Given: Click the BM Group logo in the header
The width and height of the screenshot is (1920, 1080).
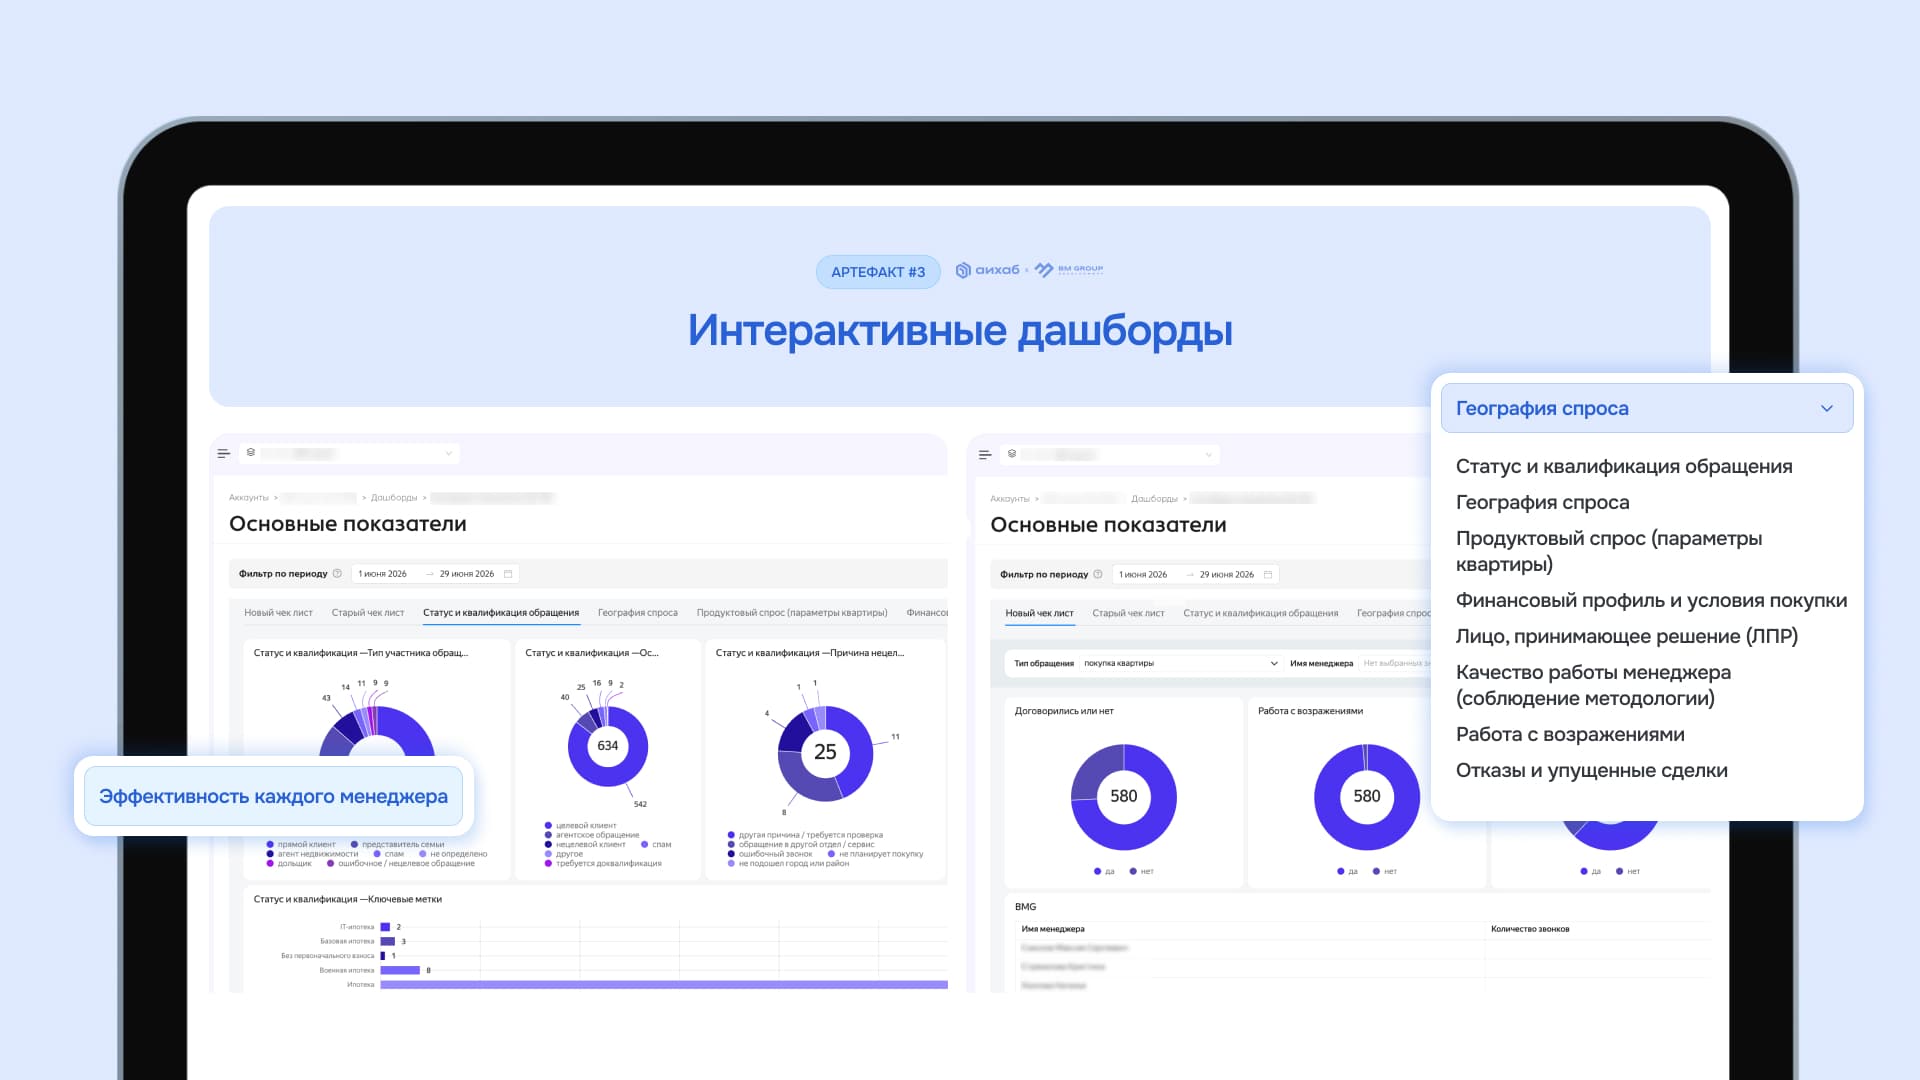Looking at the screenshot, I should click(1069, 270).
